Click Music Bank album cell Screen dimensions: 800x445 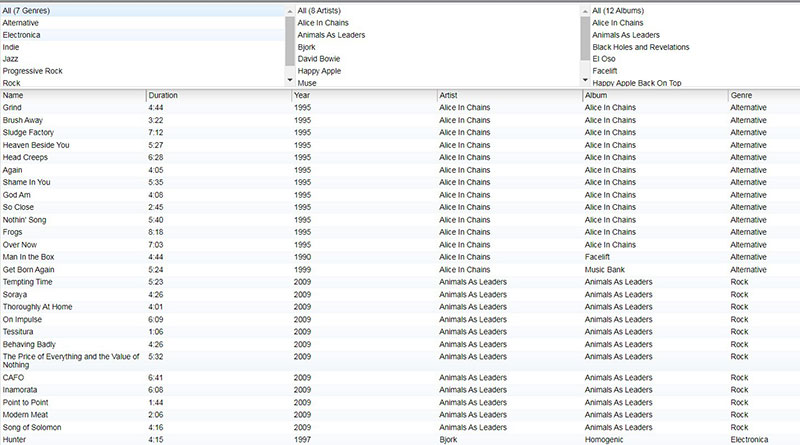point(605,270)
